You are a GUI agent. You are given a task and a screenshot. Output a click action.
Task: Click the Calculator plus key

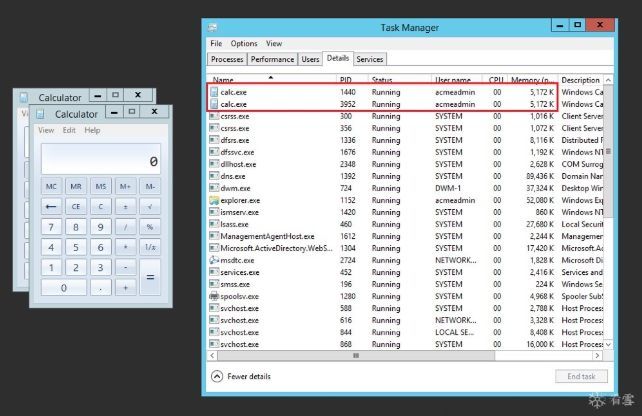125,287
